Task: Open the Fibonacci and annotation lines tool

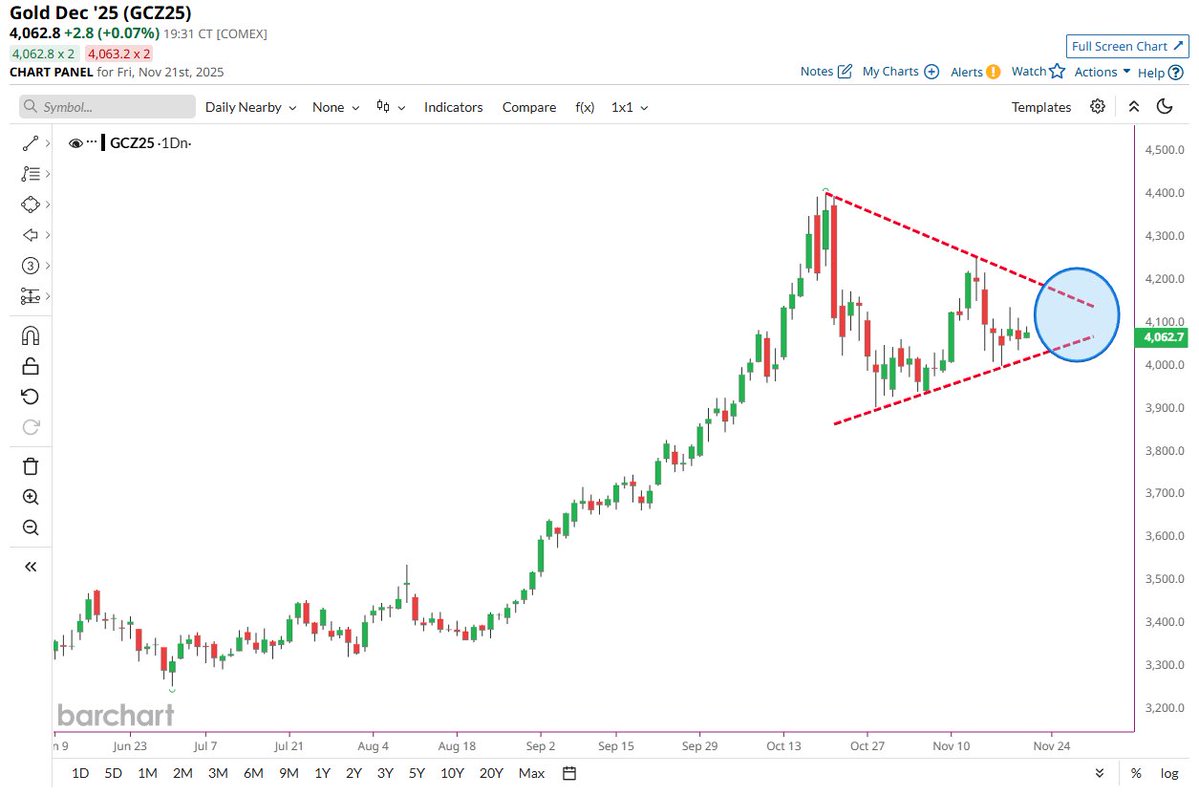Action: pyautogui.click(x=31, y=174)
